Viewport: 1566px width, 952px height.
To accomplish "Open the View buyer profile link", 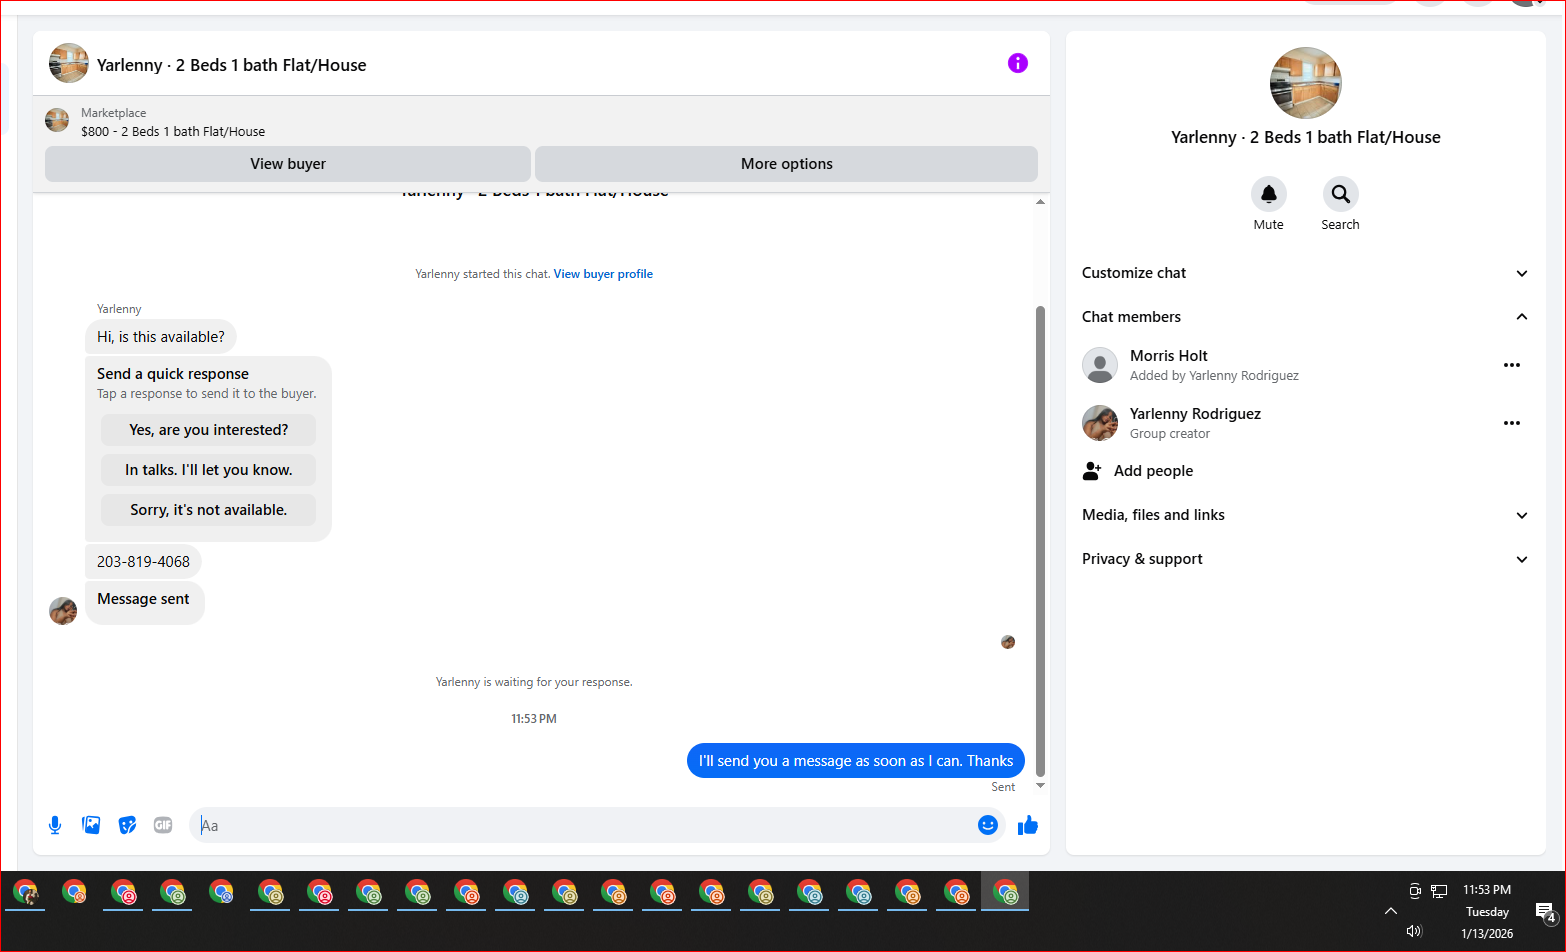I will (603, 274).
